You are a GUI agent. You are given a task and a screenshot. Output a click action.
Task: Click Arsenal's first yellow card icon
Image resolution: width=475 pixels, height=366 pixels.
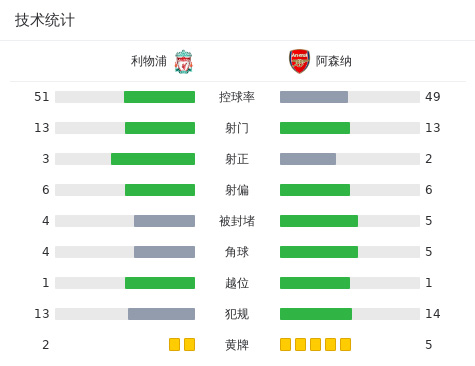tap(285, 345)
